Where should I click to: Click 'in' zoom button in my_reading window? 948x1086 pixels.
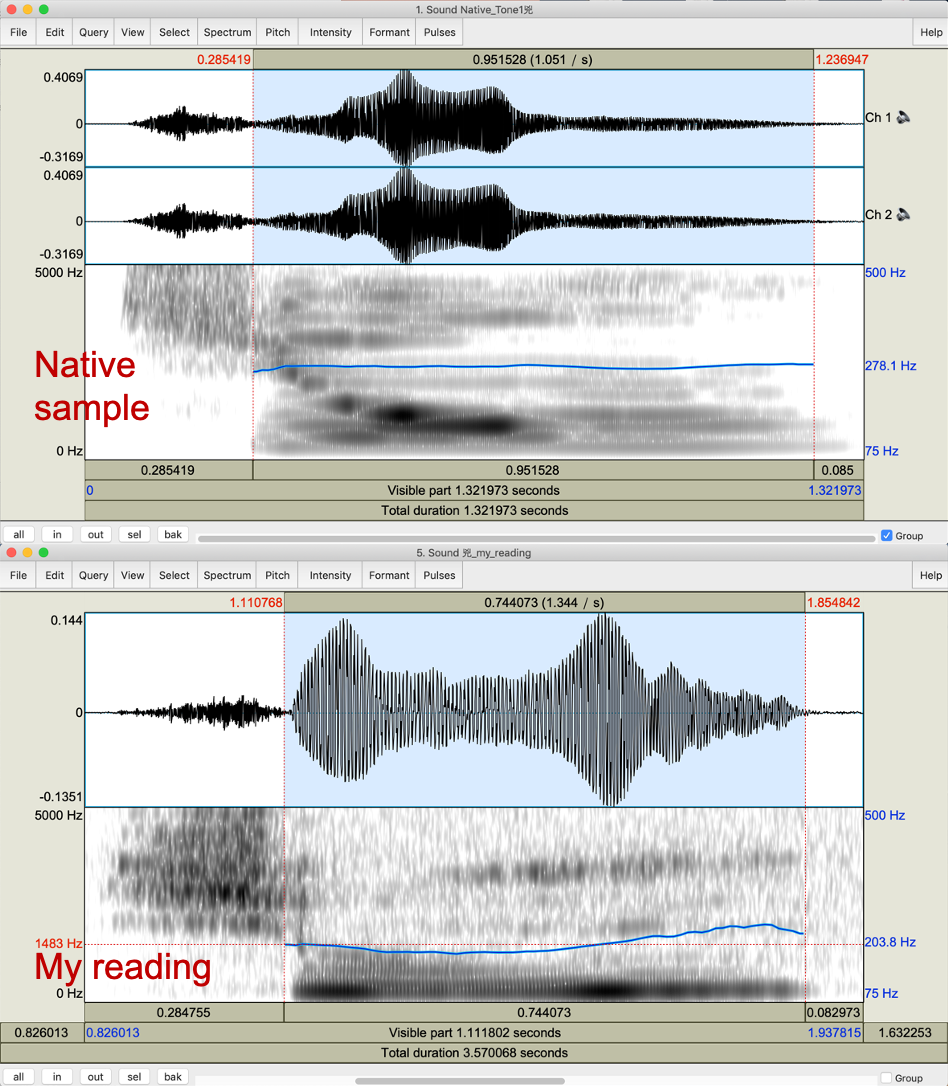[x=57, y=1077]
